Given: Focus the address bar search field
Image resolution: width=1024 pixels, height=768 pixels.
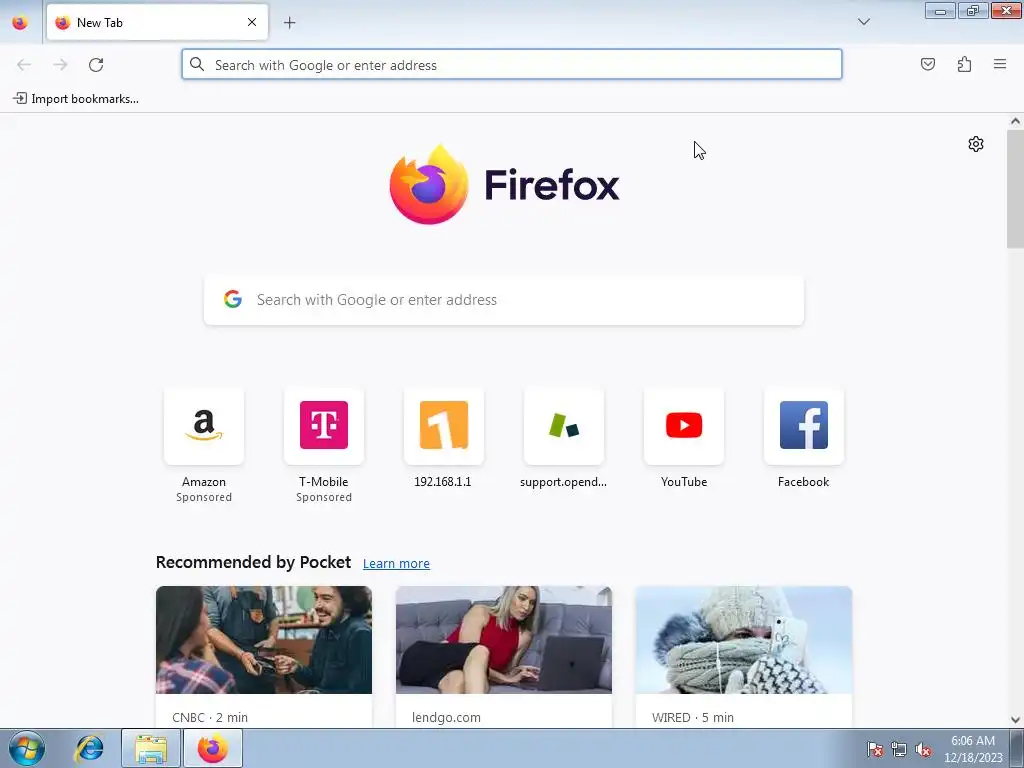Looking at the screenshot, I should coord(512,65).
